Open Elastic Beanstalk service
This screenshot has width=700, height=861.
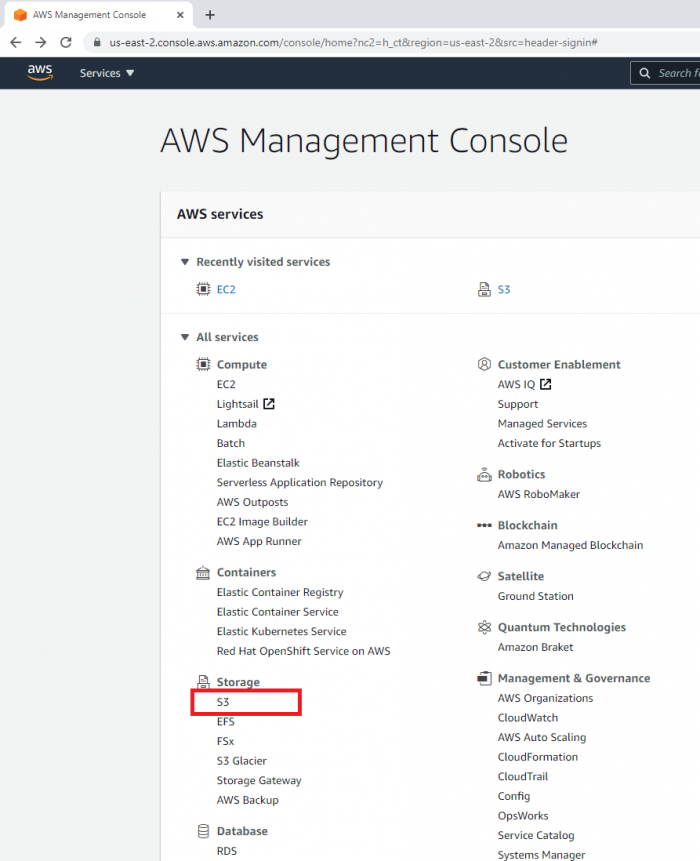coord(258,463)
